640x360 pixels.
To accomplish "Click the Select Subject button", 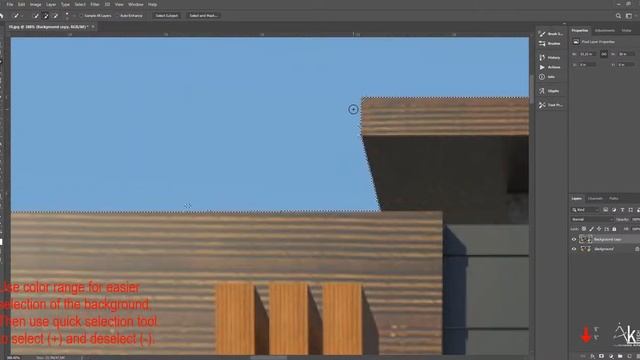I will 167,16.
